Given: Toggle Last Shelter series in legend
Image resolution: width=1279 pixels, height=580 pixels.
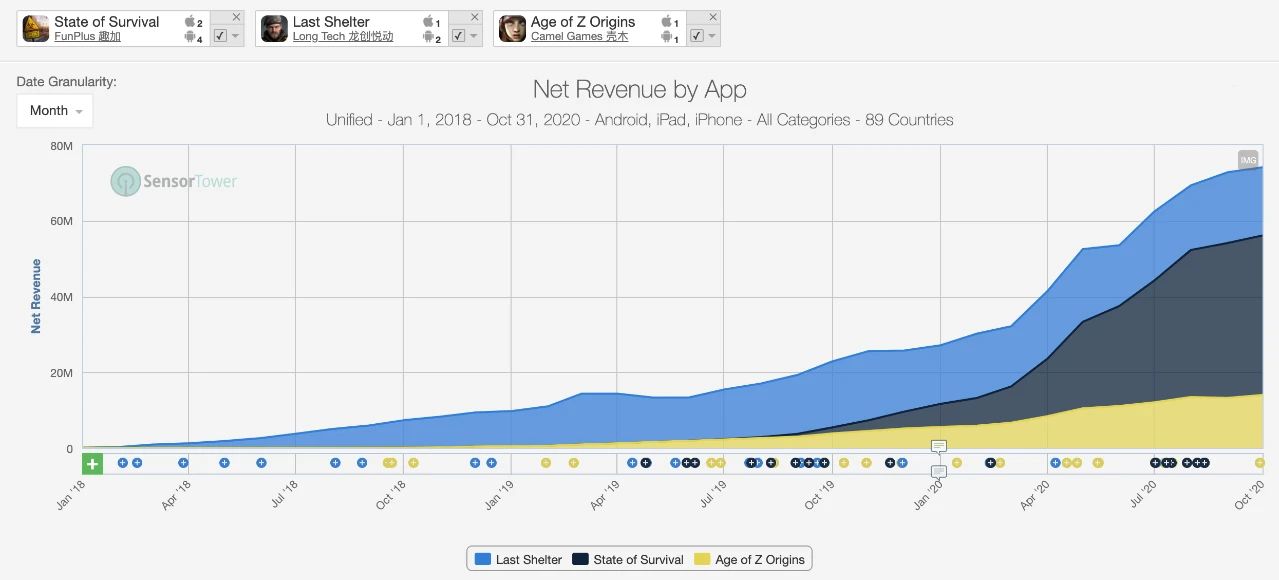Looking at the screenshot, I should [518, 559].
